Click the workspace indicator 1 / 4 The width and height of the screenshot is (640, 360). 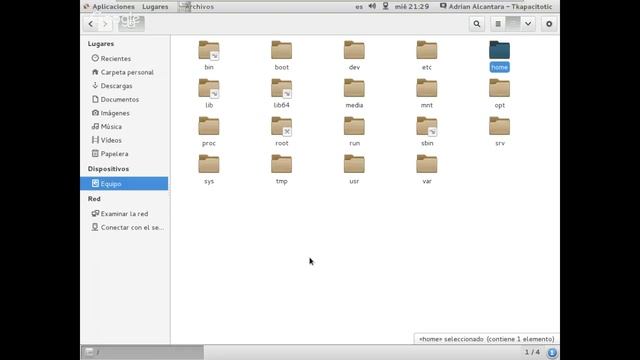click(532, 352)
